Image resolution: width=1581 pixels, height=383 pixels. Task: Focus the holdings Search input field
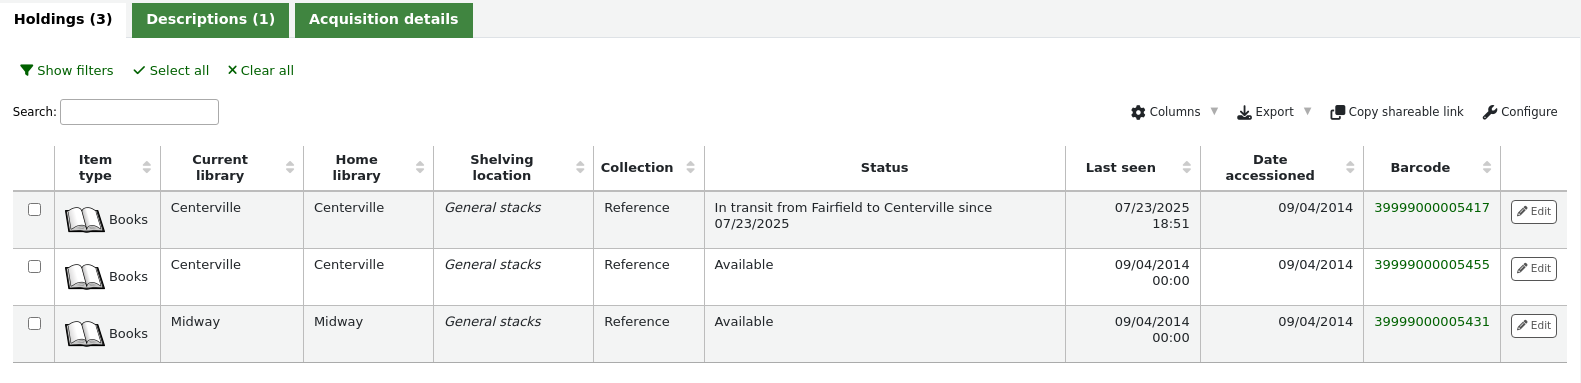coord(139,112)
